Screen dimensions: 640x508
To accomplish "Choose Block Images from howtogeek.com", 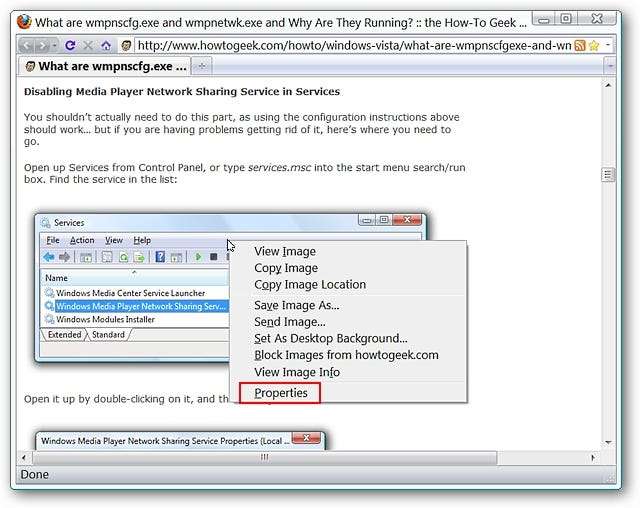I will [349, 355].
